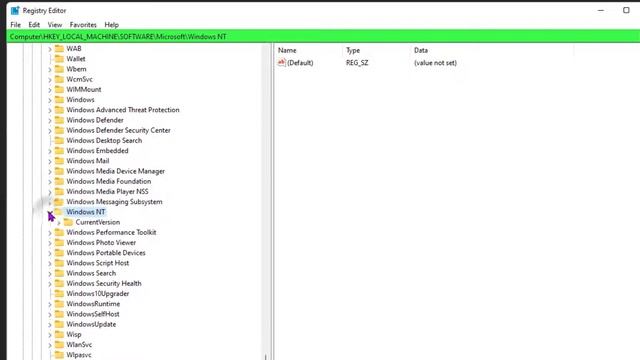Select the Wbem key label

tap(76, 69)
